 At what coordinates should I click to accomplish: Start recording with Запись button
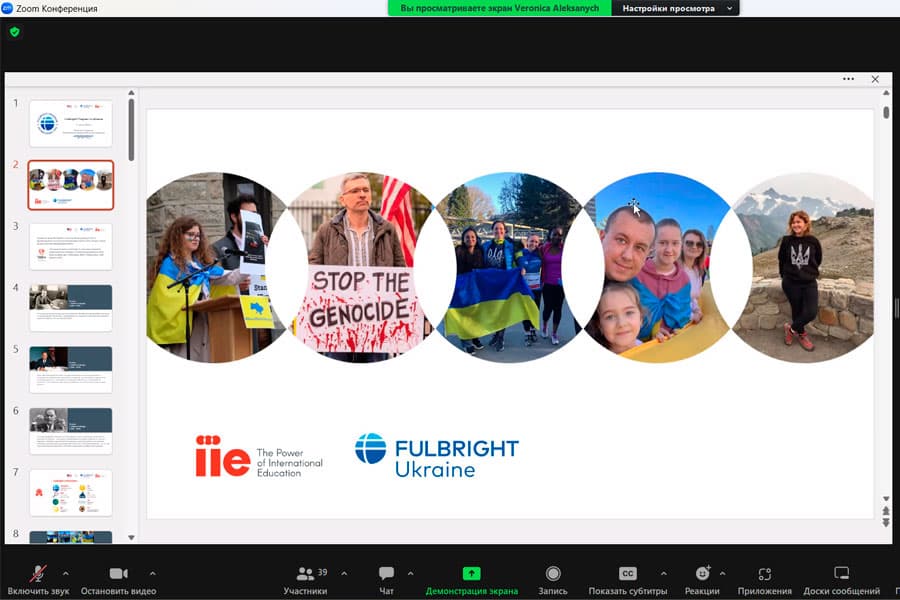click(553, 580)
